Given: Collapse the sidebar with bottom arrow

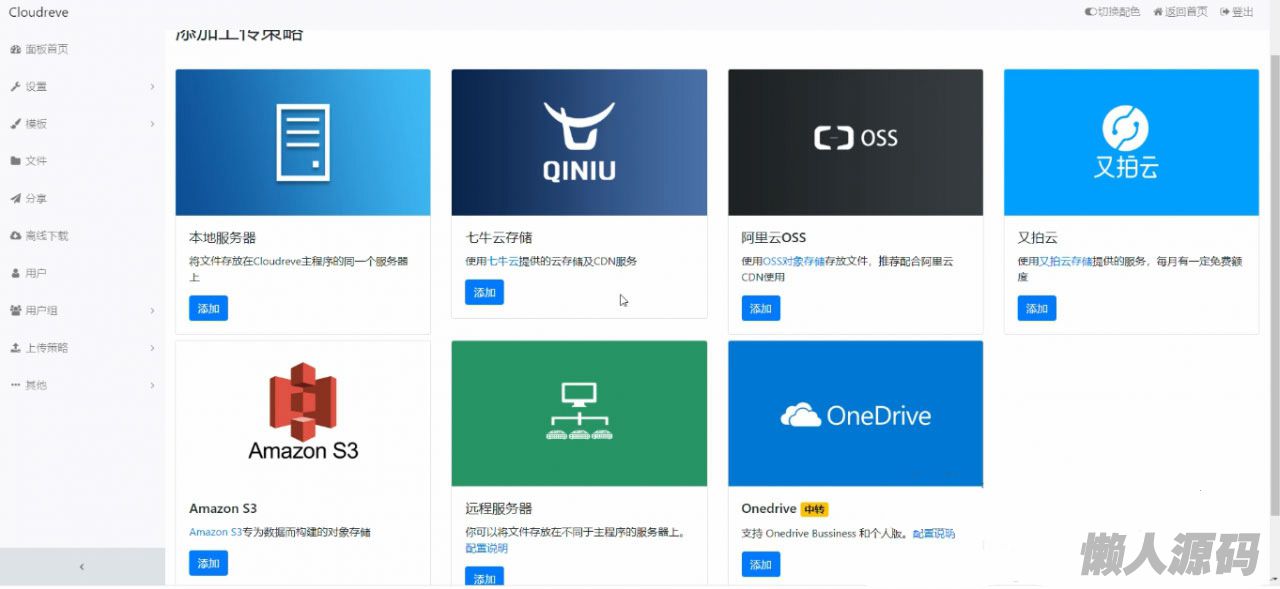Looking at the screenshot, I should click(82, 566).
